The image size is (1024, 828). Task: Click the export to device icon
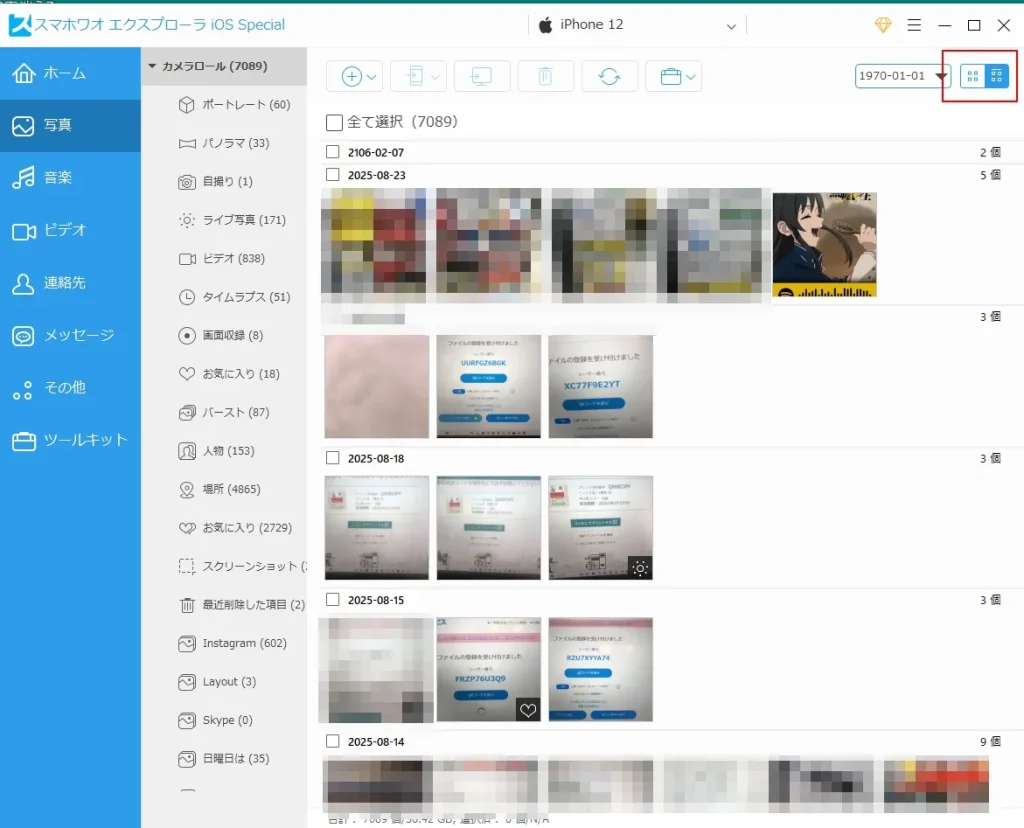(x=418, y=77)
